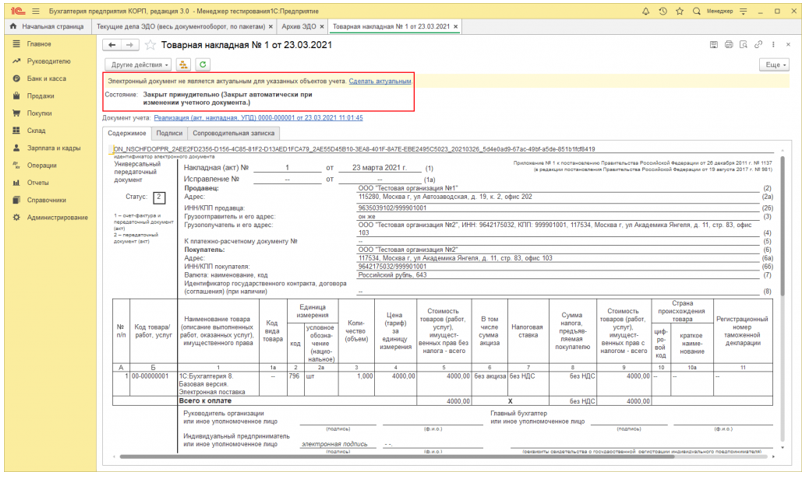Open the Содержимое tab
The height and width of the screenshot is (477, 808).
127,133
